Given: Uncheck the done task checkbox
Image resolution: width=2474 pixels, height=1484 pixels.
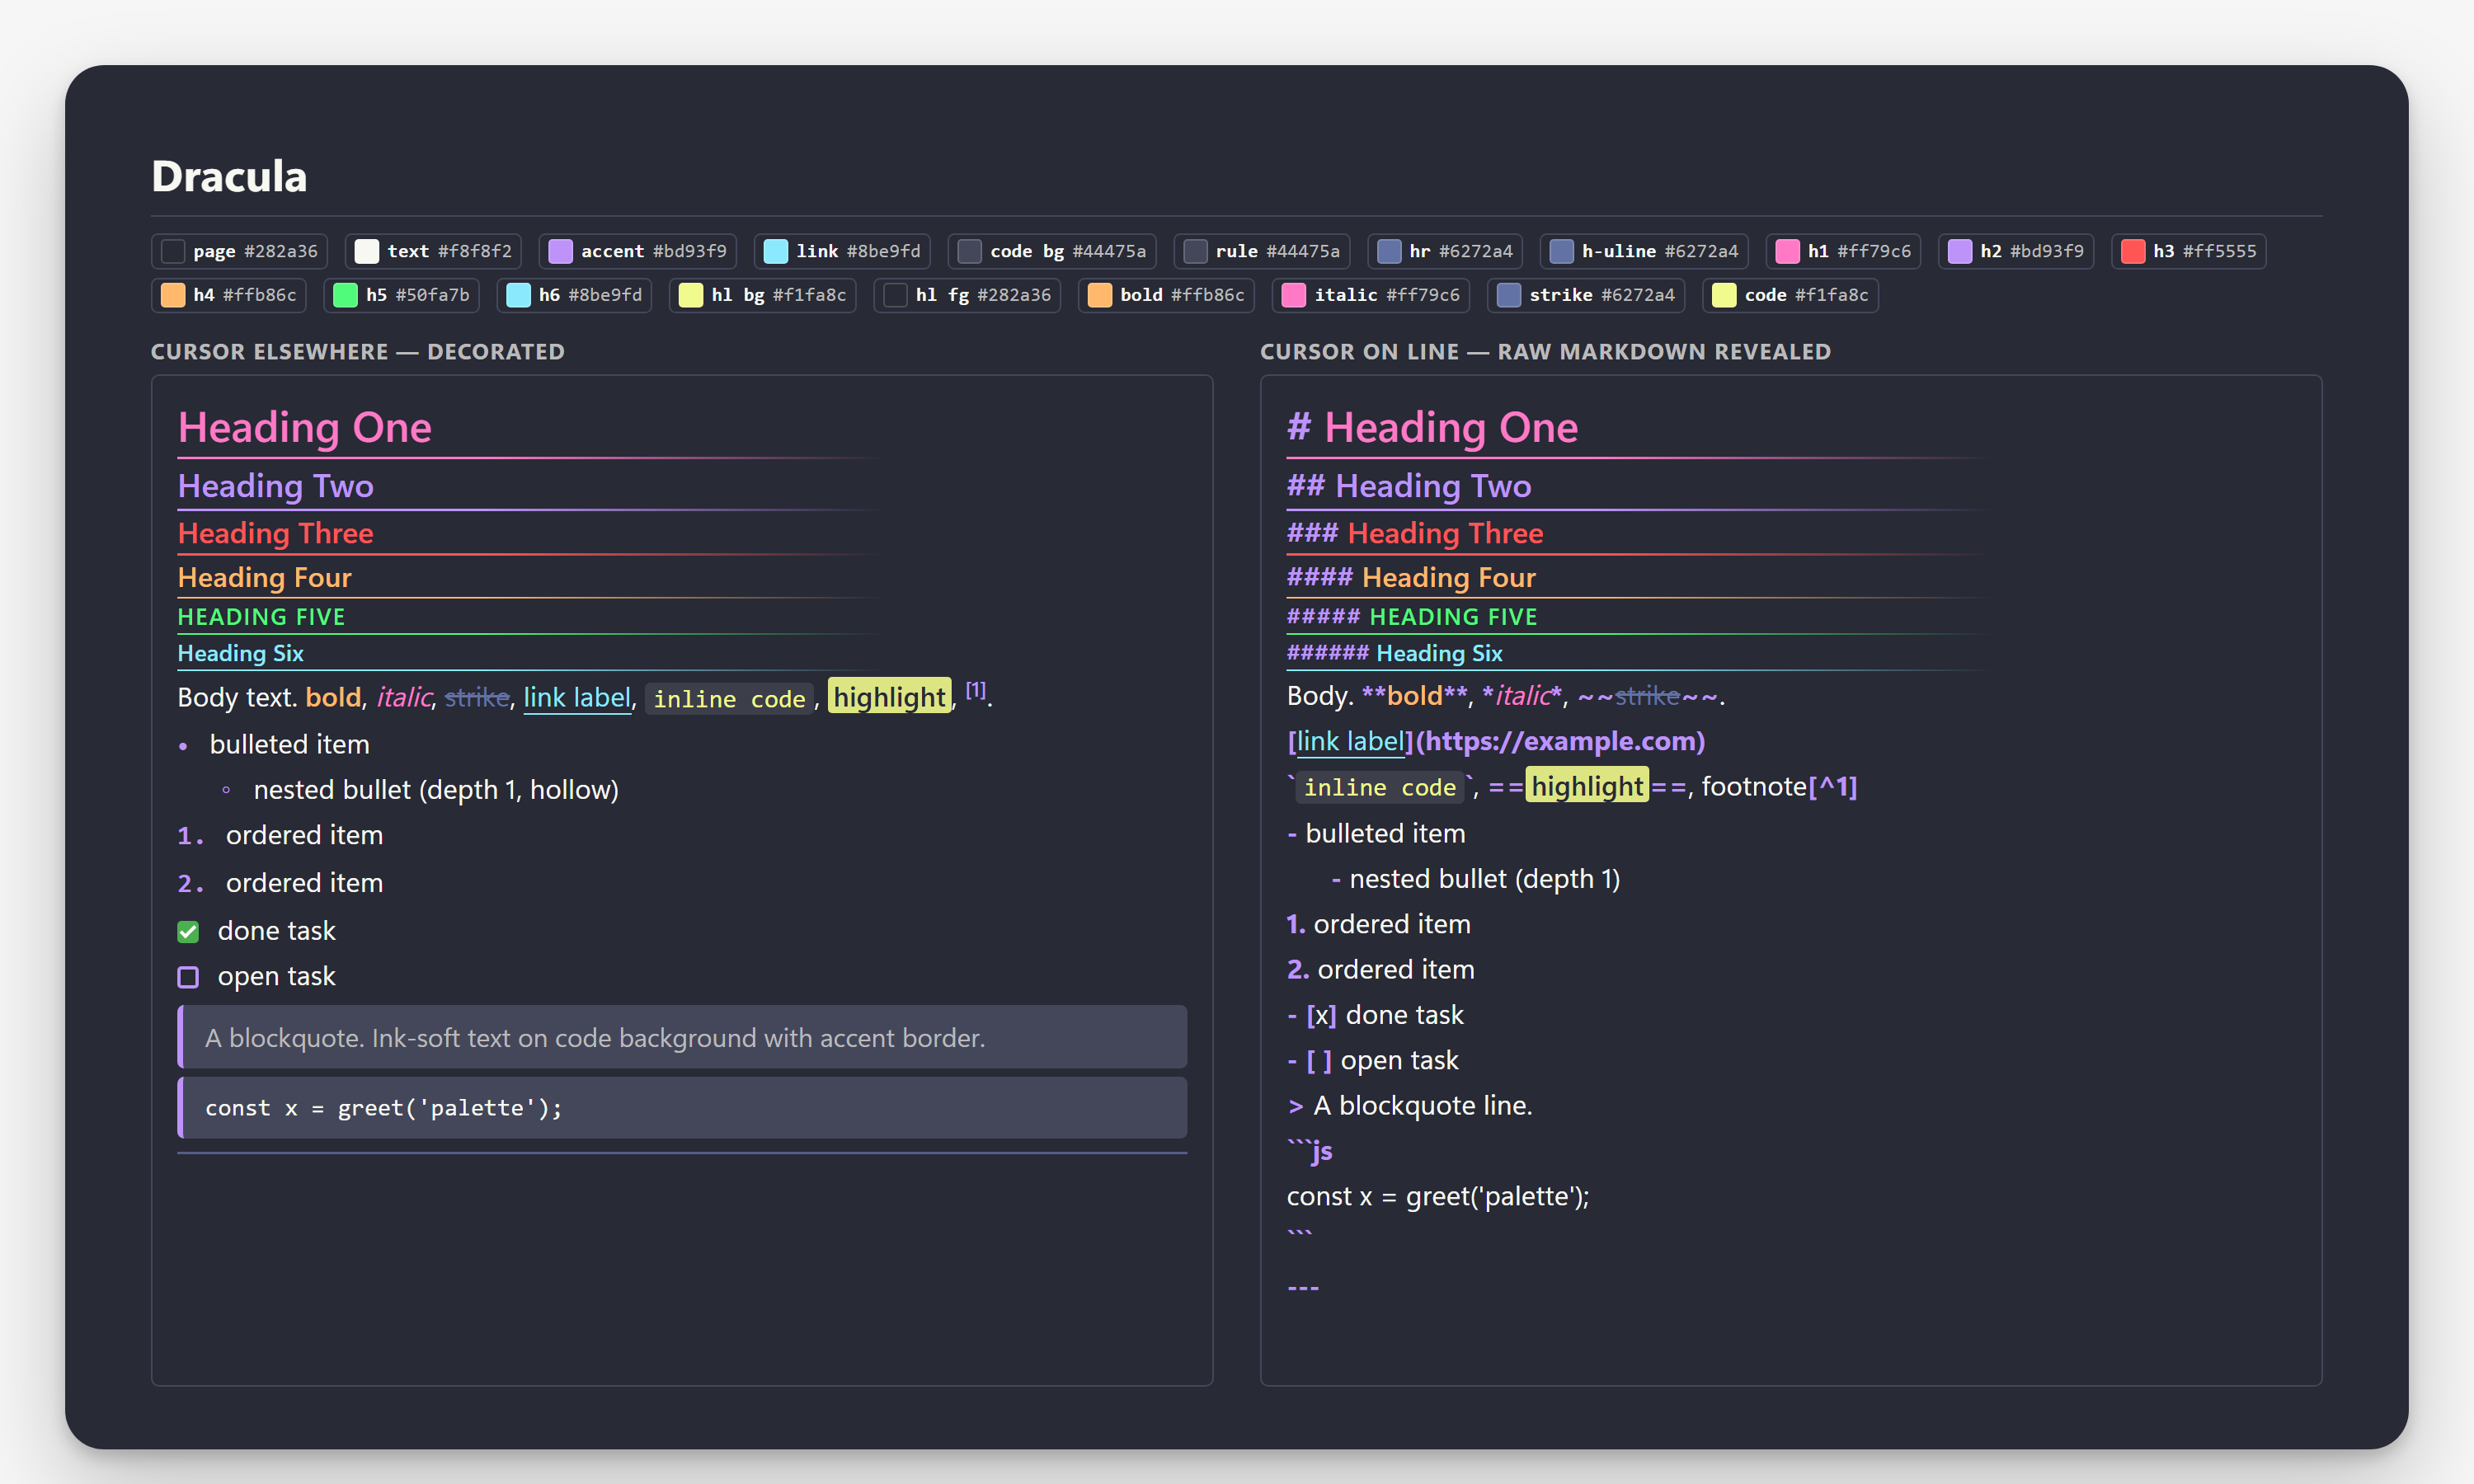Looking at the screenshot, I should (188, 932).
